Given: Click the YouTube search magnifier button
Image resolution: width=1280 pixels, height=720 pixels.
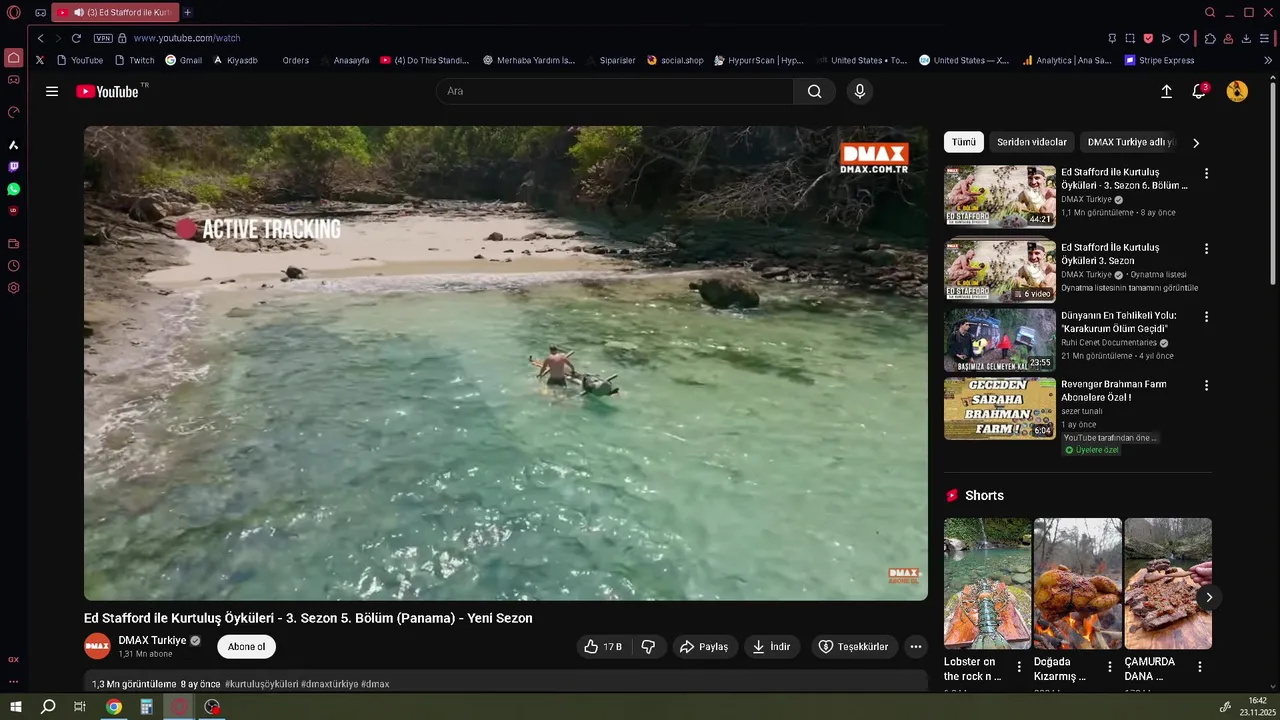Looking at the screenshot, I should pos(815,91).
